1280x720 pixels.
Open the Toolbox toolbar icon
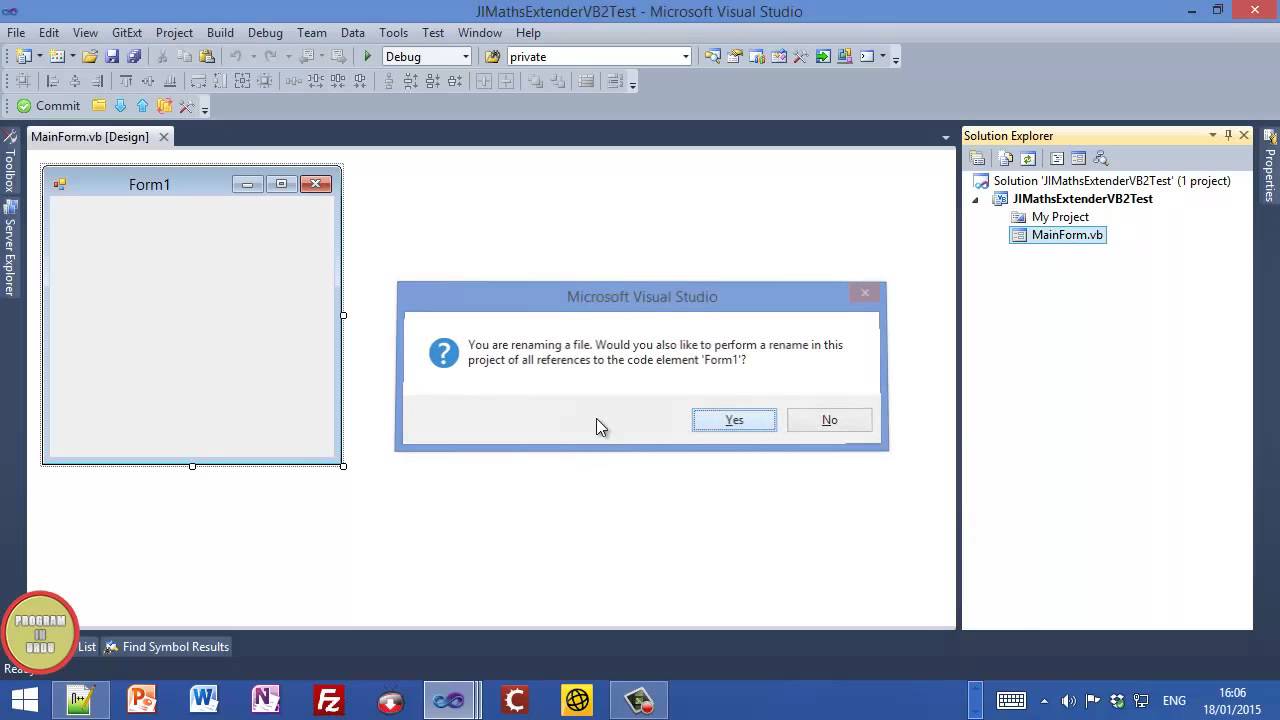pyautogui.click(x=800, y=56)
